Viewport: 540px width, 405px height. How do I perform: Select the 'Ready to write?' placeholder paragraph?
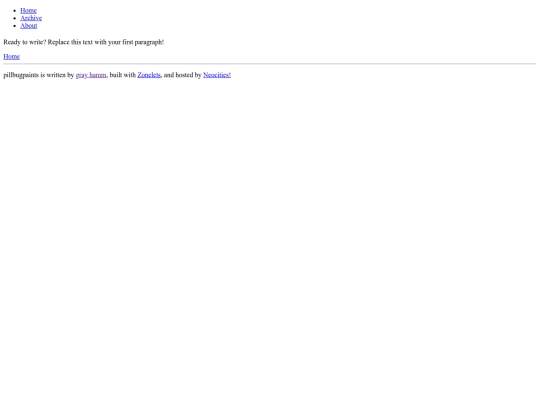[84, 42]
